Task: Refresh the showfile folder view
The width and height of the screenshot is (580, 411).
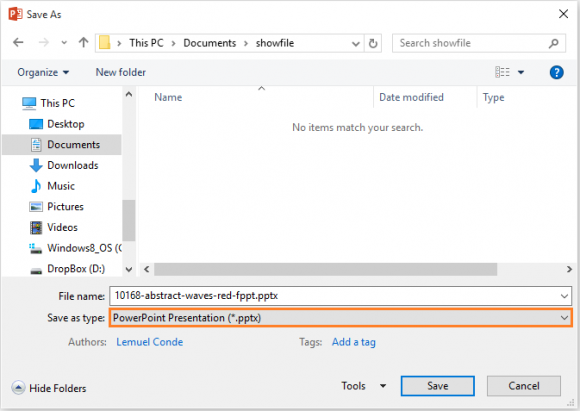Action: (x=373, y=43)
